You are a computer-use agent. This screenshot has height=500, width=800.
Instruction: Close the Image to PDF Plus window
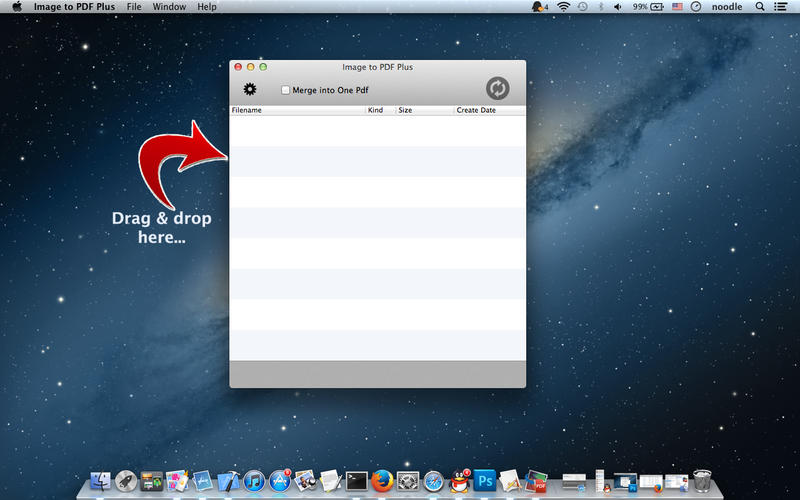coord(238,67)
